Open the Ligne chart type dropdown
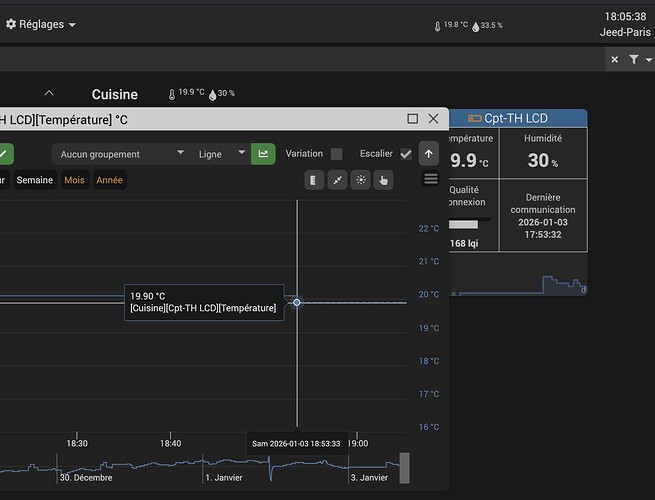 (x=220, y=154)
